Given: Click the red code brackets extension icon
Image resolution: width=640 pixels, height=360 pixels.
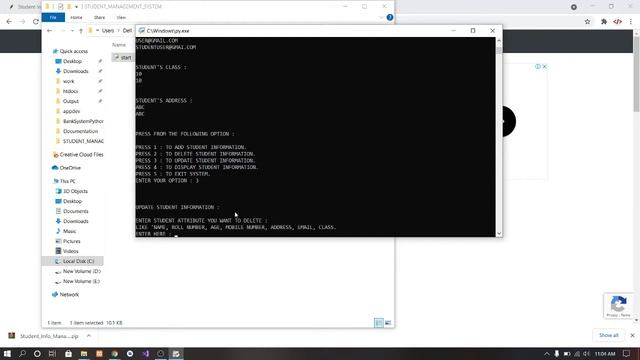Looking at the screenshot, I should point(617,22).
